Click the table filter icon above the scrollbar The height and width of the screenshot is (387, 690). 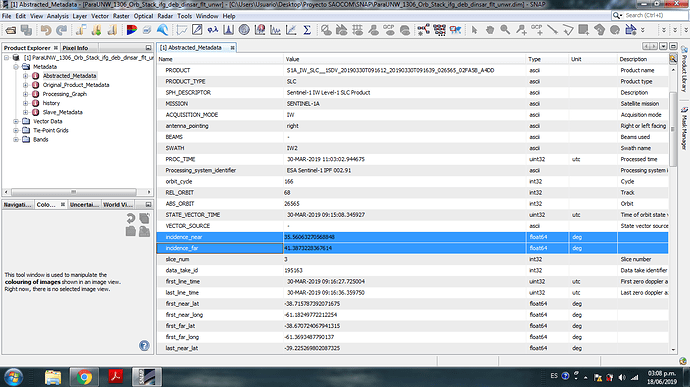[673, 59]
